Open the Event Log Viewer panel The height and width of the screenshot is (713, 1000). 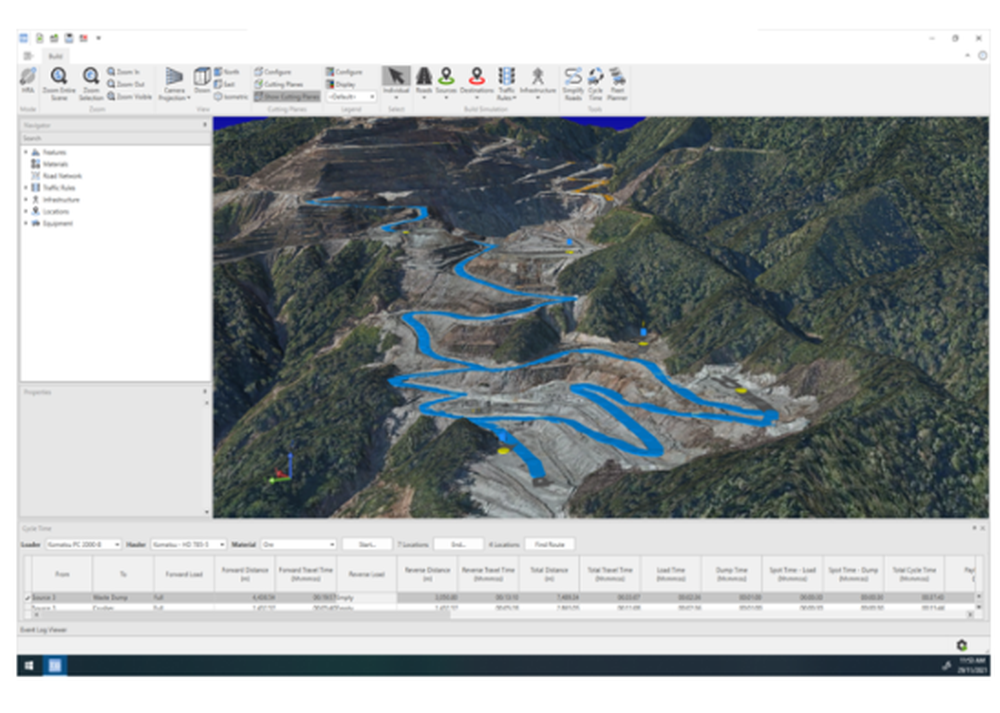(x=43, y=629)
